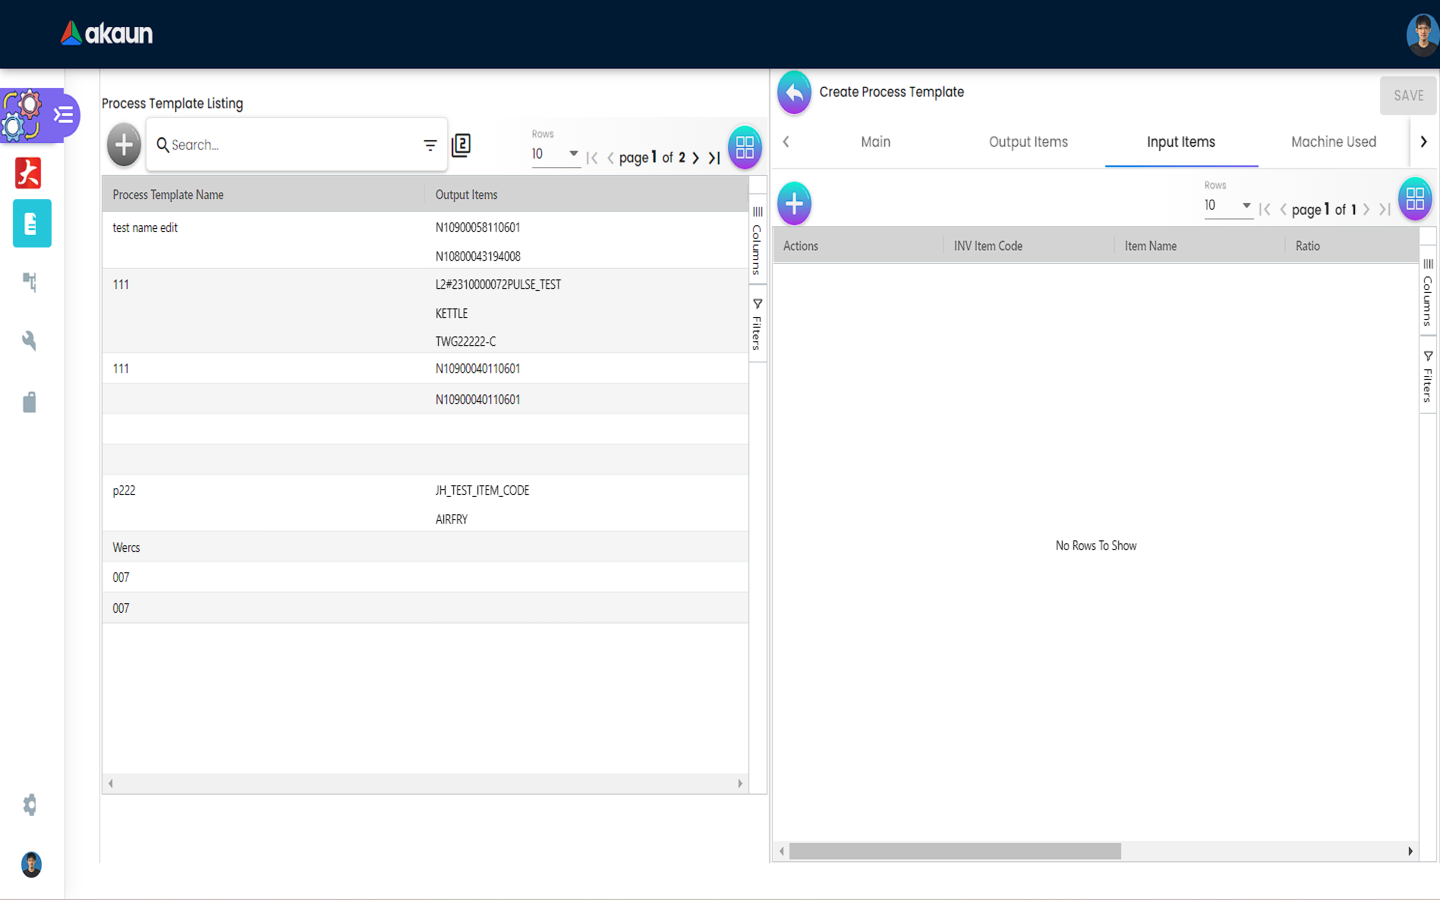1440x900 pixels.
Task: Open the wrench tool in sidebar
Action: (30, 341)
